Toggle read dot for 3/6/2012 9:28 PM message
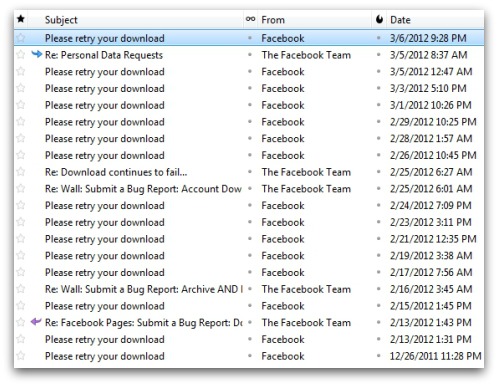Viewport: 498px width, 386px height. click(250, 38)
